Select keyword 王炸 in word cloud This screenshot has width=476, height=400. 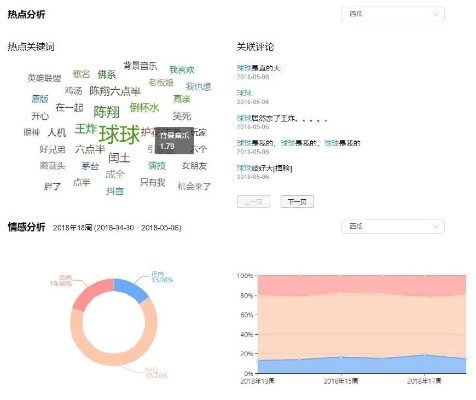pos(86,129)
